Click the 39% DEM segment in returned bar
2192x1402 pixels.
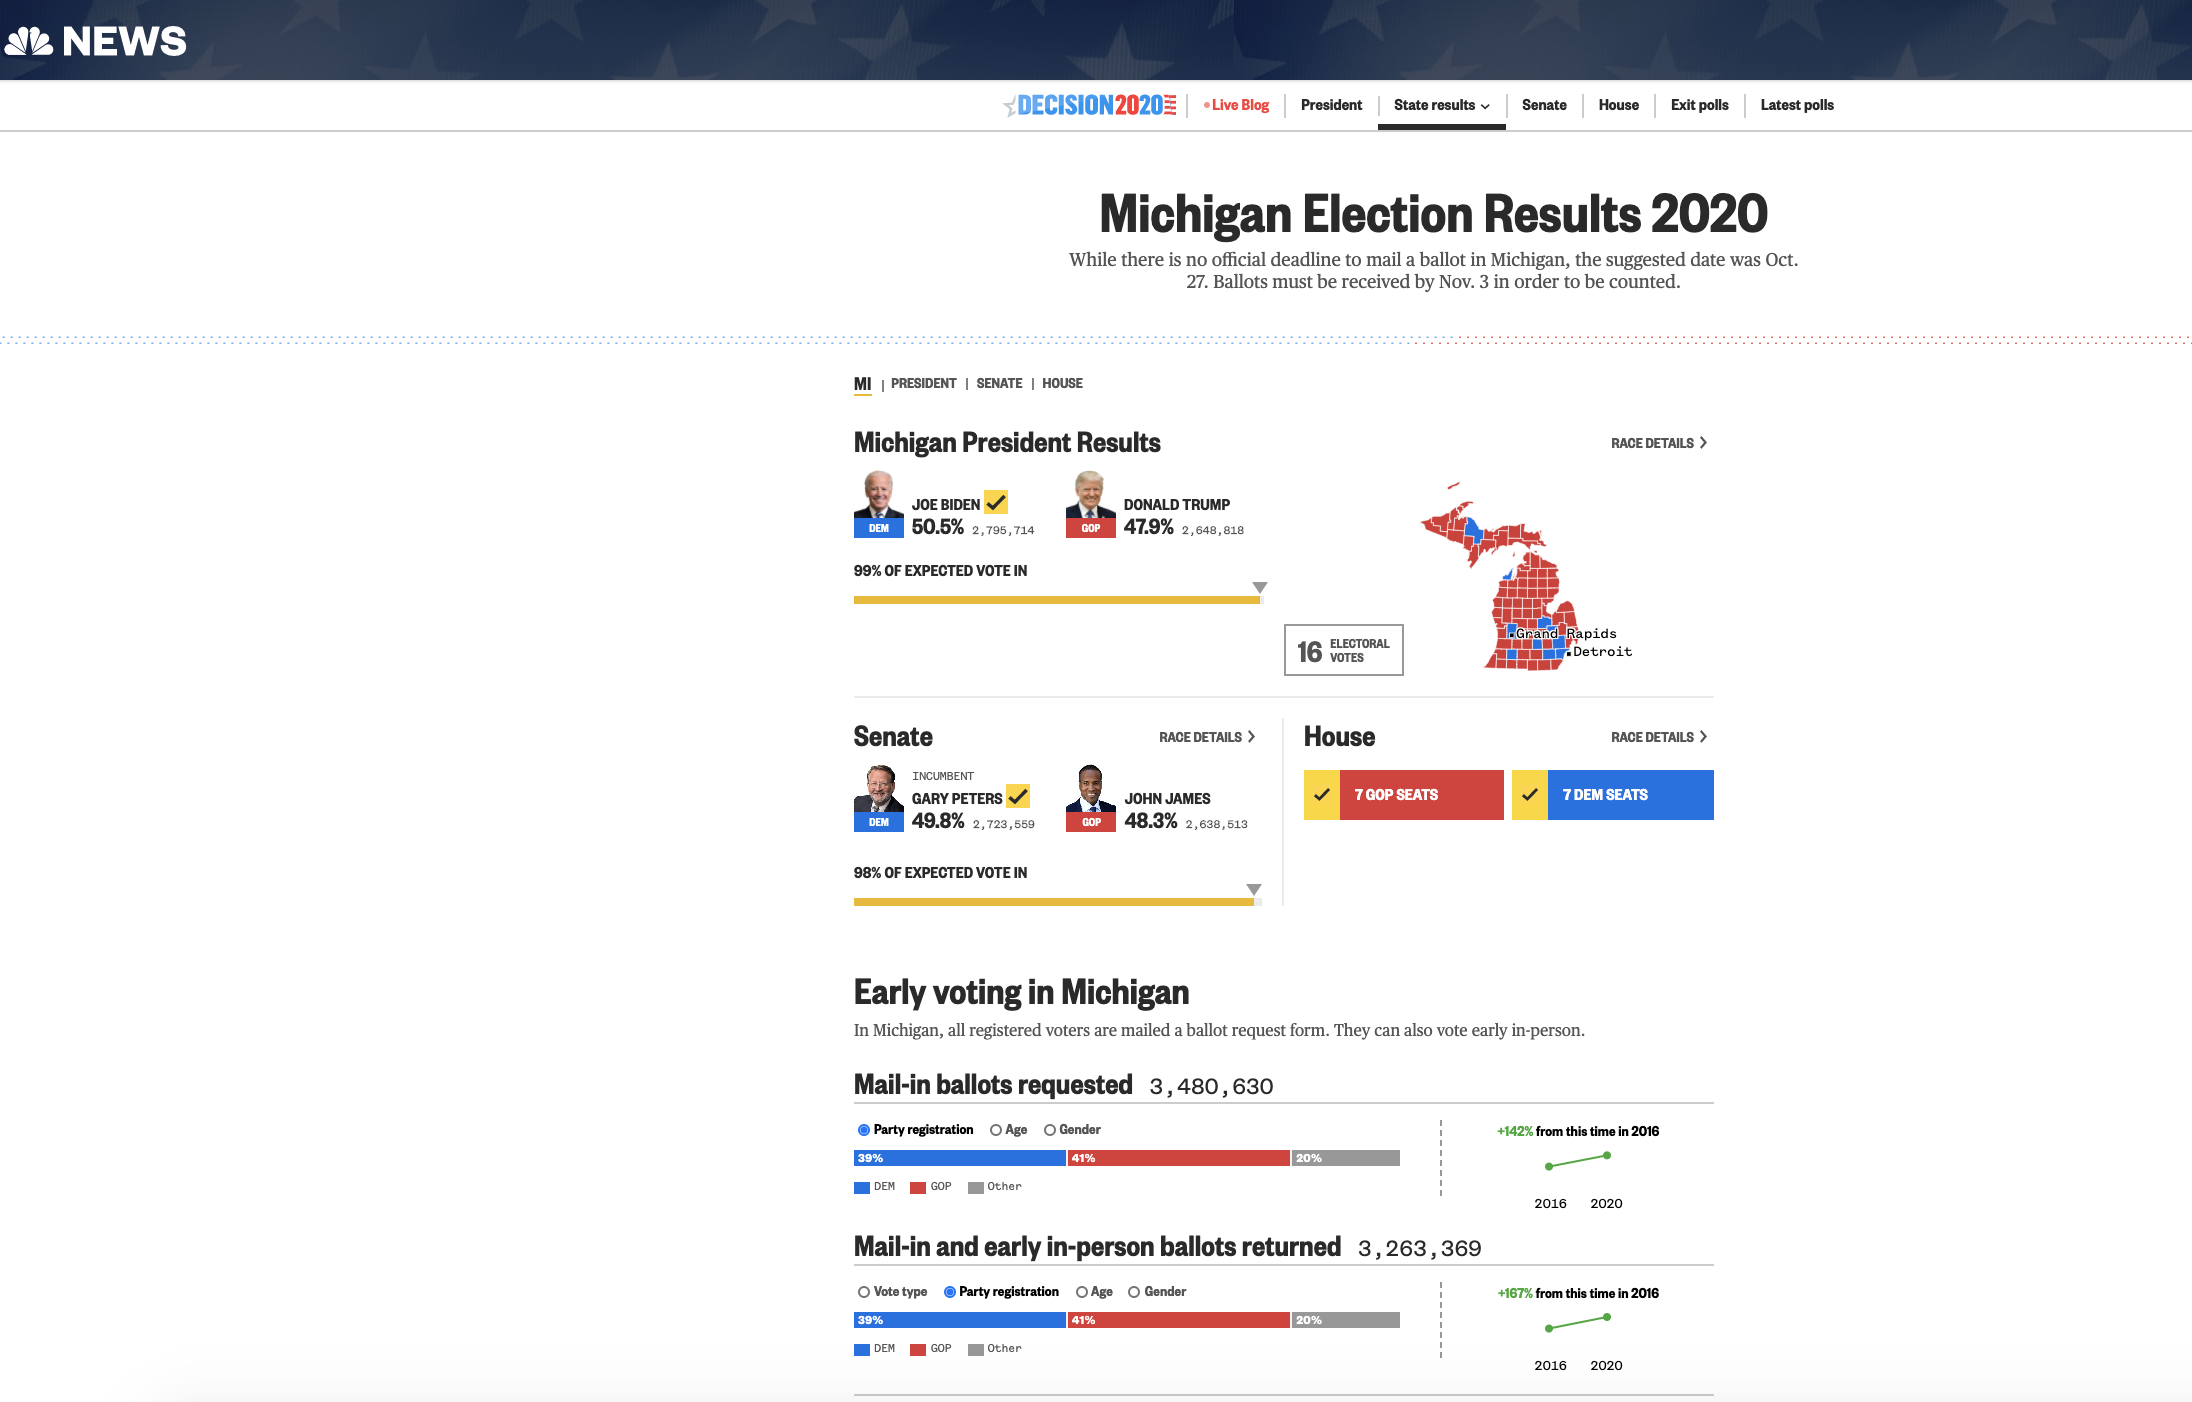[960, 1320]
